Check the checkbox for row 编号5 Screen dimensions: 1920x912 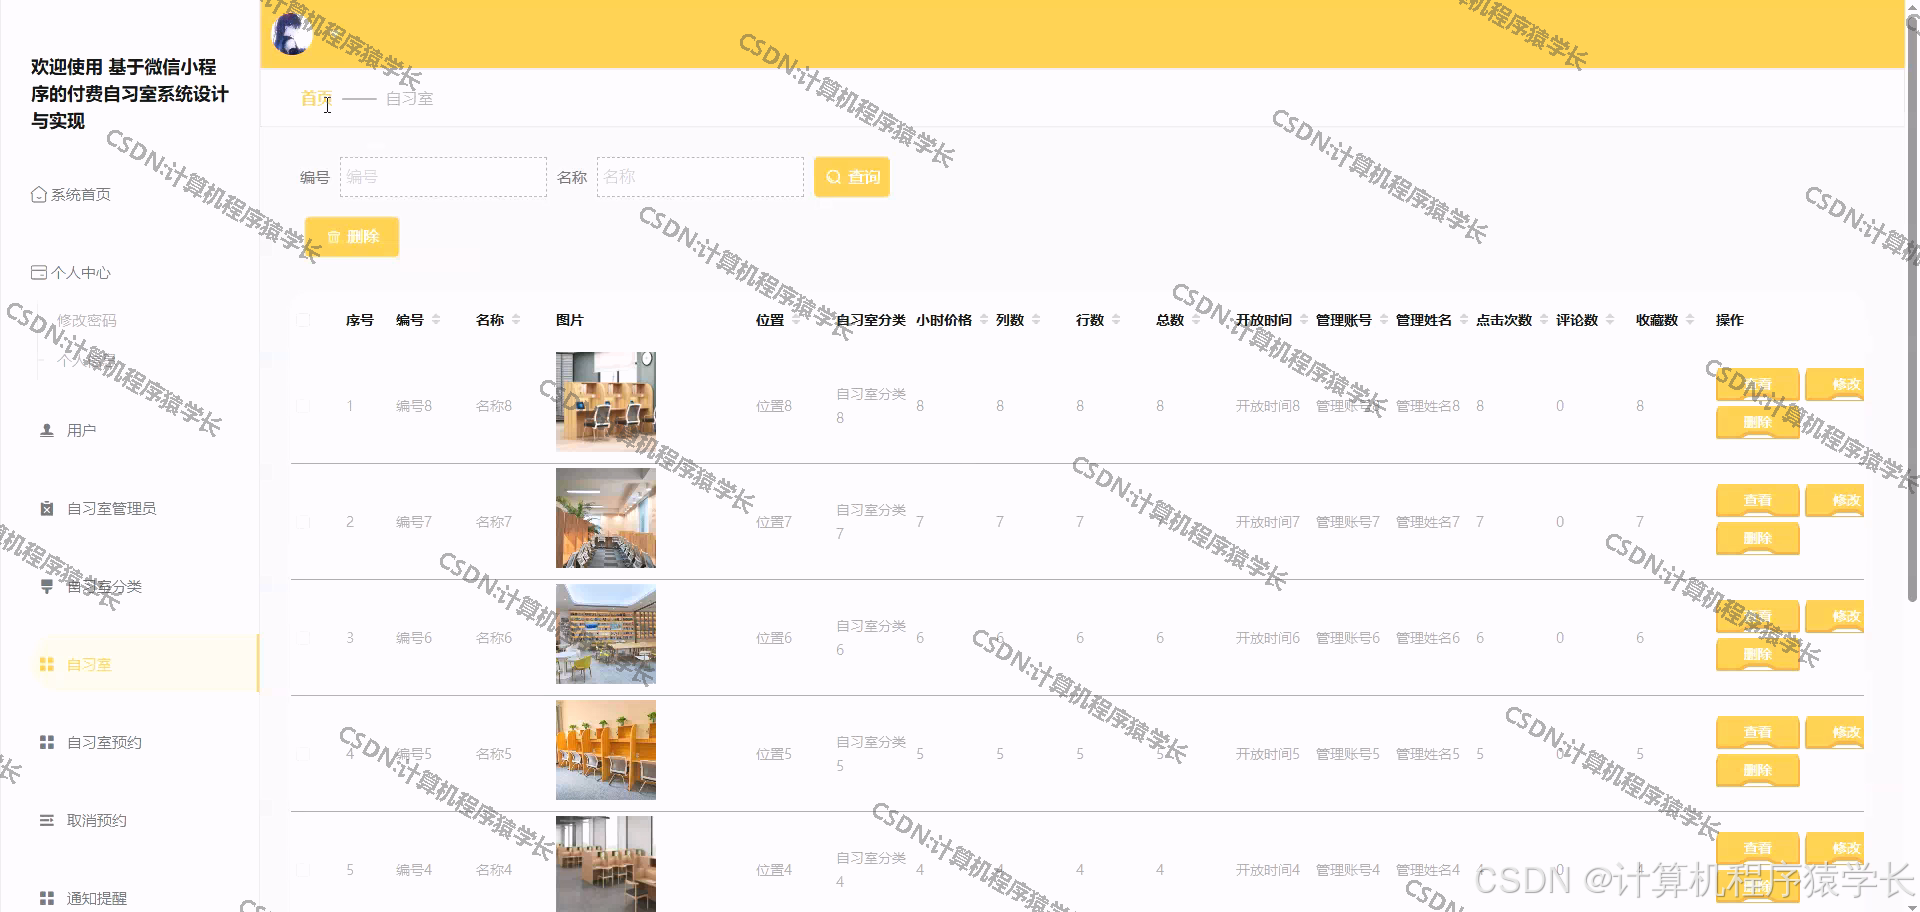[x=303, y=754]
